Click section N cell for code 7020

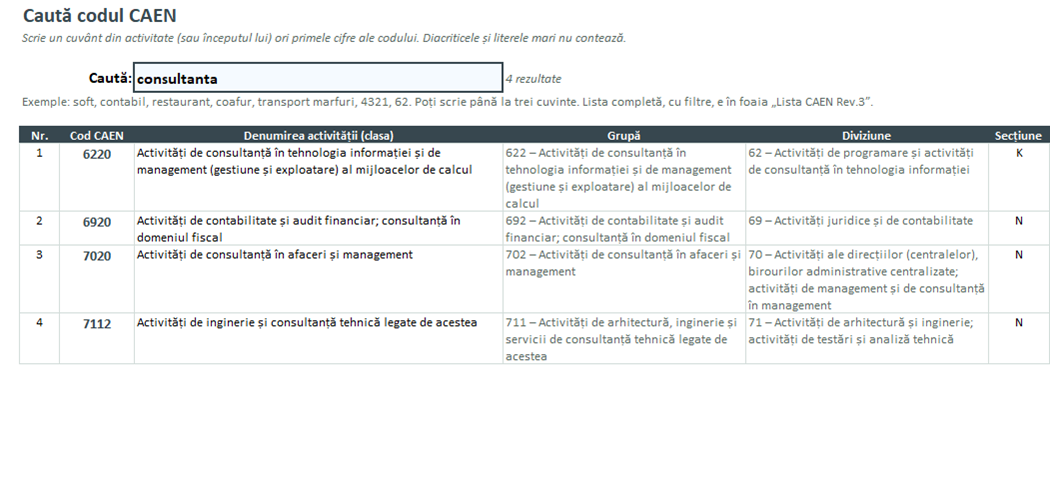point(1019,279)
